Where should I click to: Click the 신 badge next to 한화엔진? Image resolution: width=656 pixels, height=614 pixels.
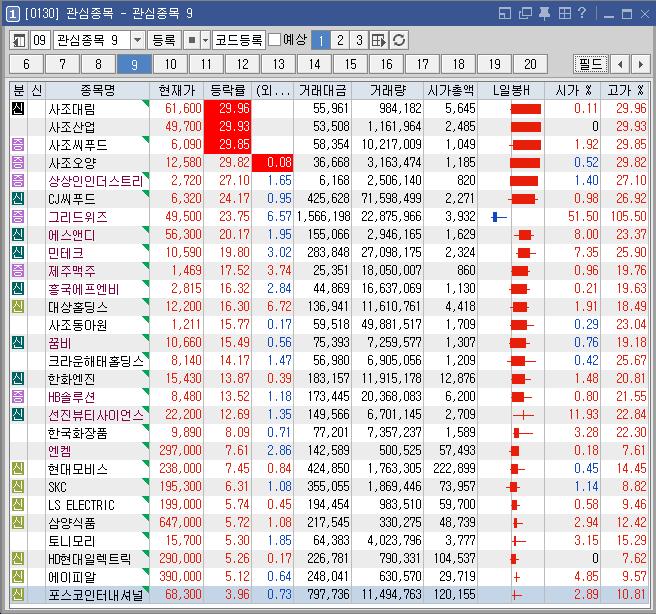[x=18, y=378]
